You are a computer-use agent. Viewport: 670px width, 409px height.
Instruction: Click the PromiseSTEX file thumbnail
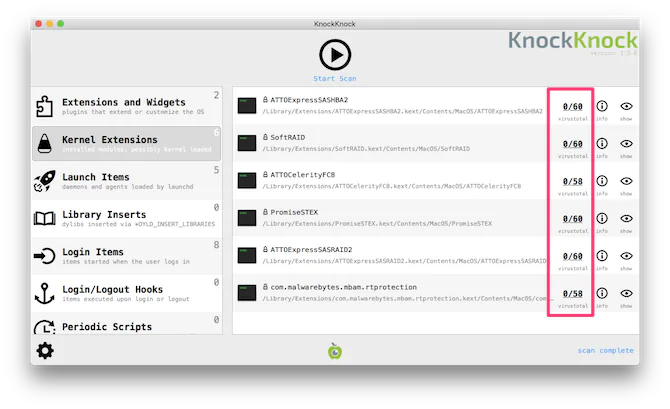coord(247,218)
